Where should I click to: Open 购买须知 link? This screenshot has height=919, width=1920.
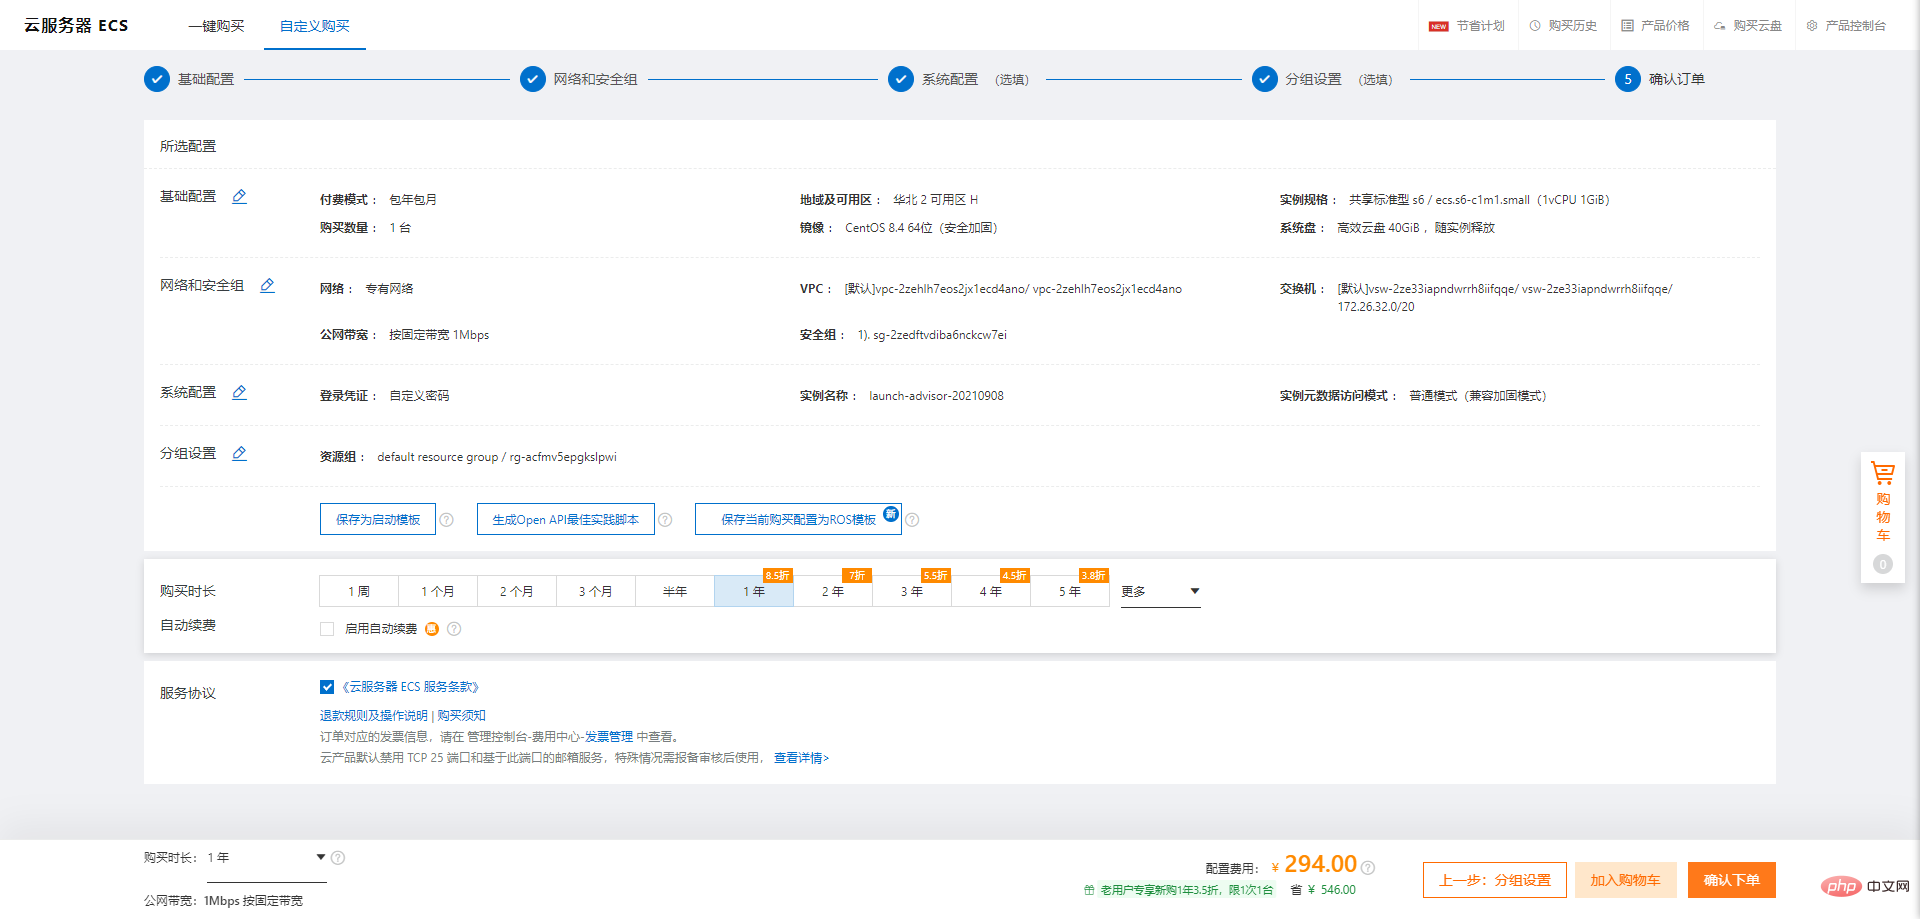pyautogui.click(x=462, y=716)
